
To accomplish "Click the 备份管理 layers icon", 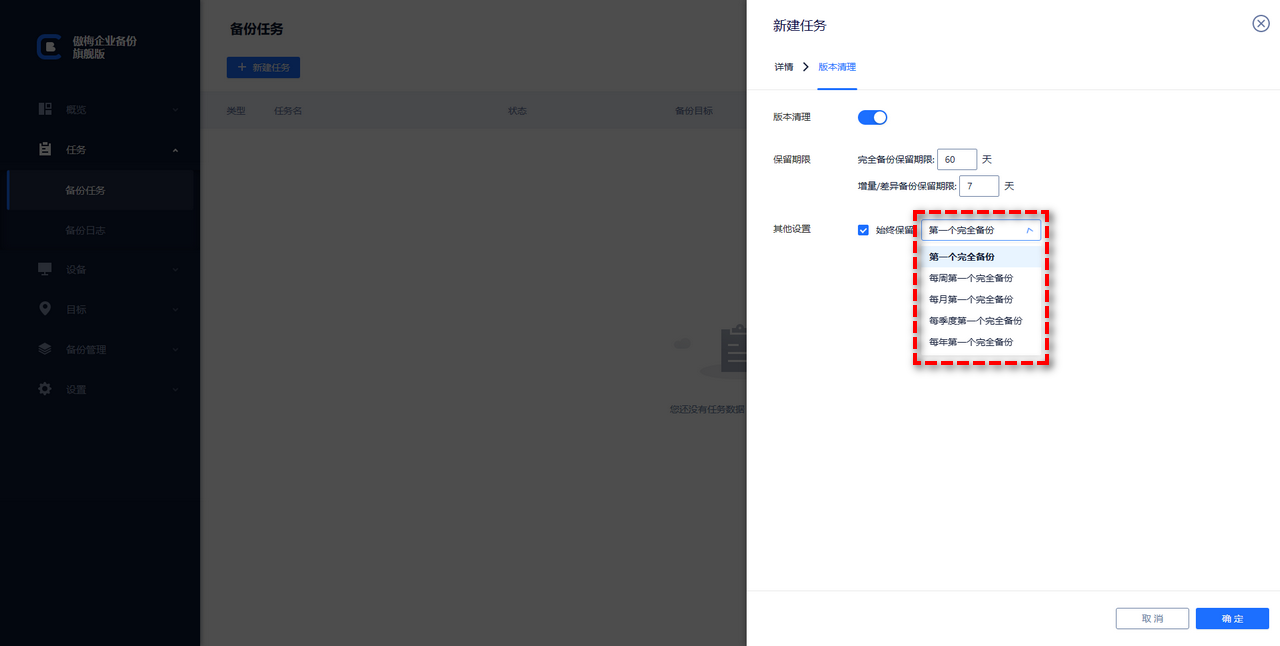I will pyautogui.click(x=45, y=349).
